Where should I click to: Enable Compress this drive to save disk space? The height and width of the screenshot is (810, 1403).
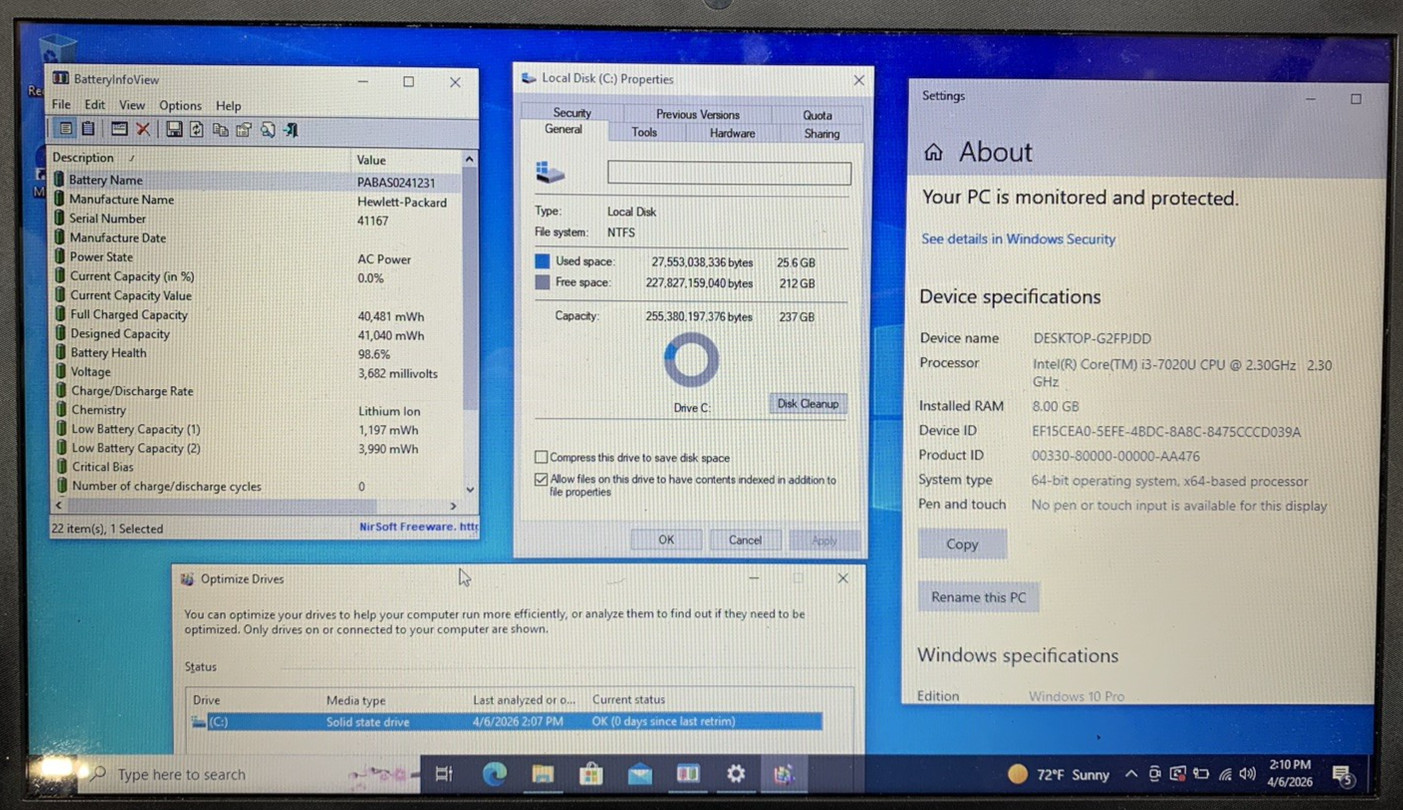click(x=541, y=457)
